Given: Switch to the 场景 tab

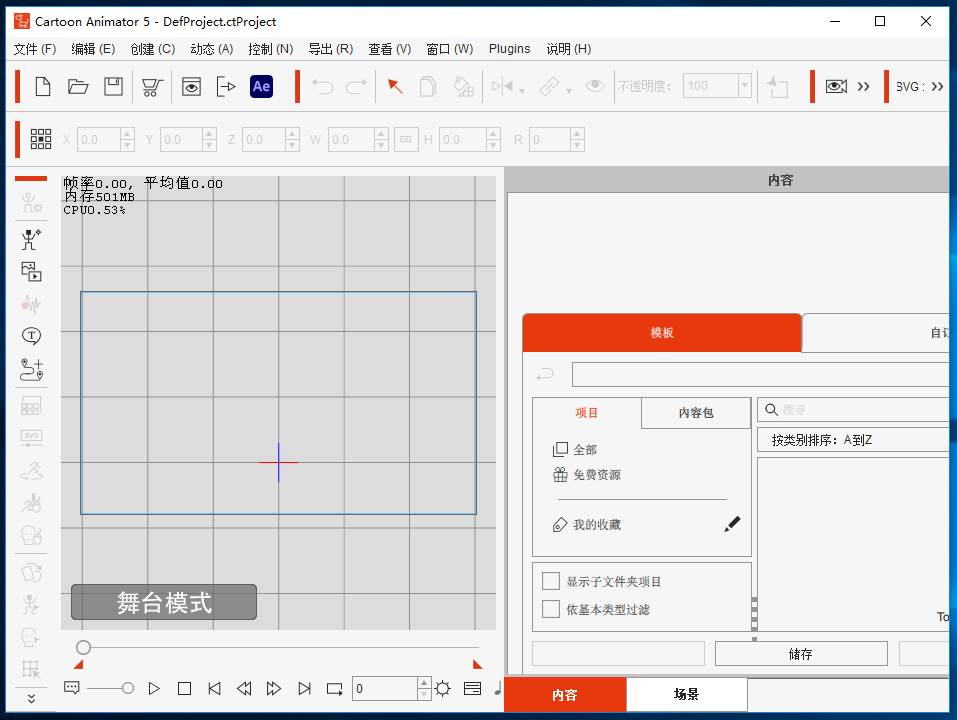Looking at the screenshot, I should pos(686,694).
